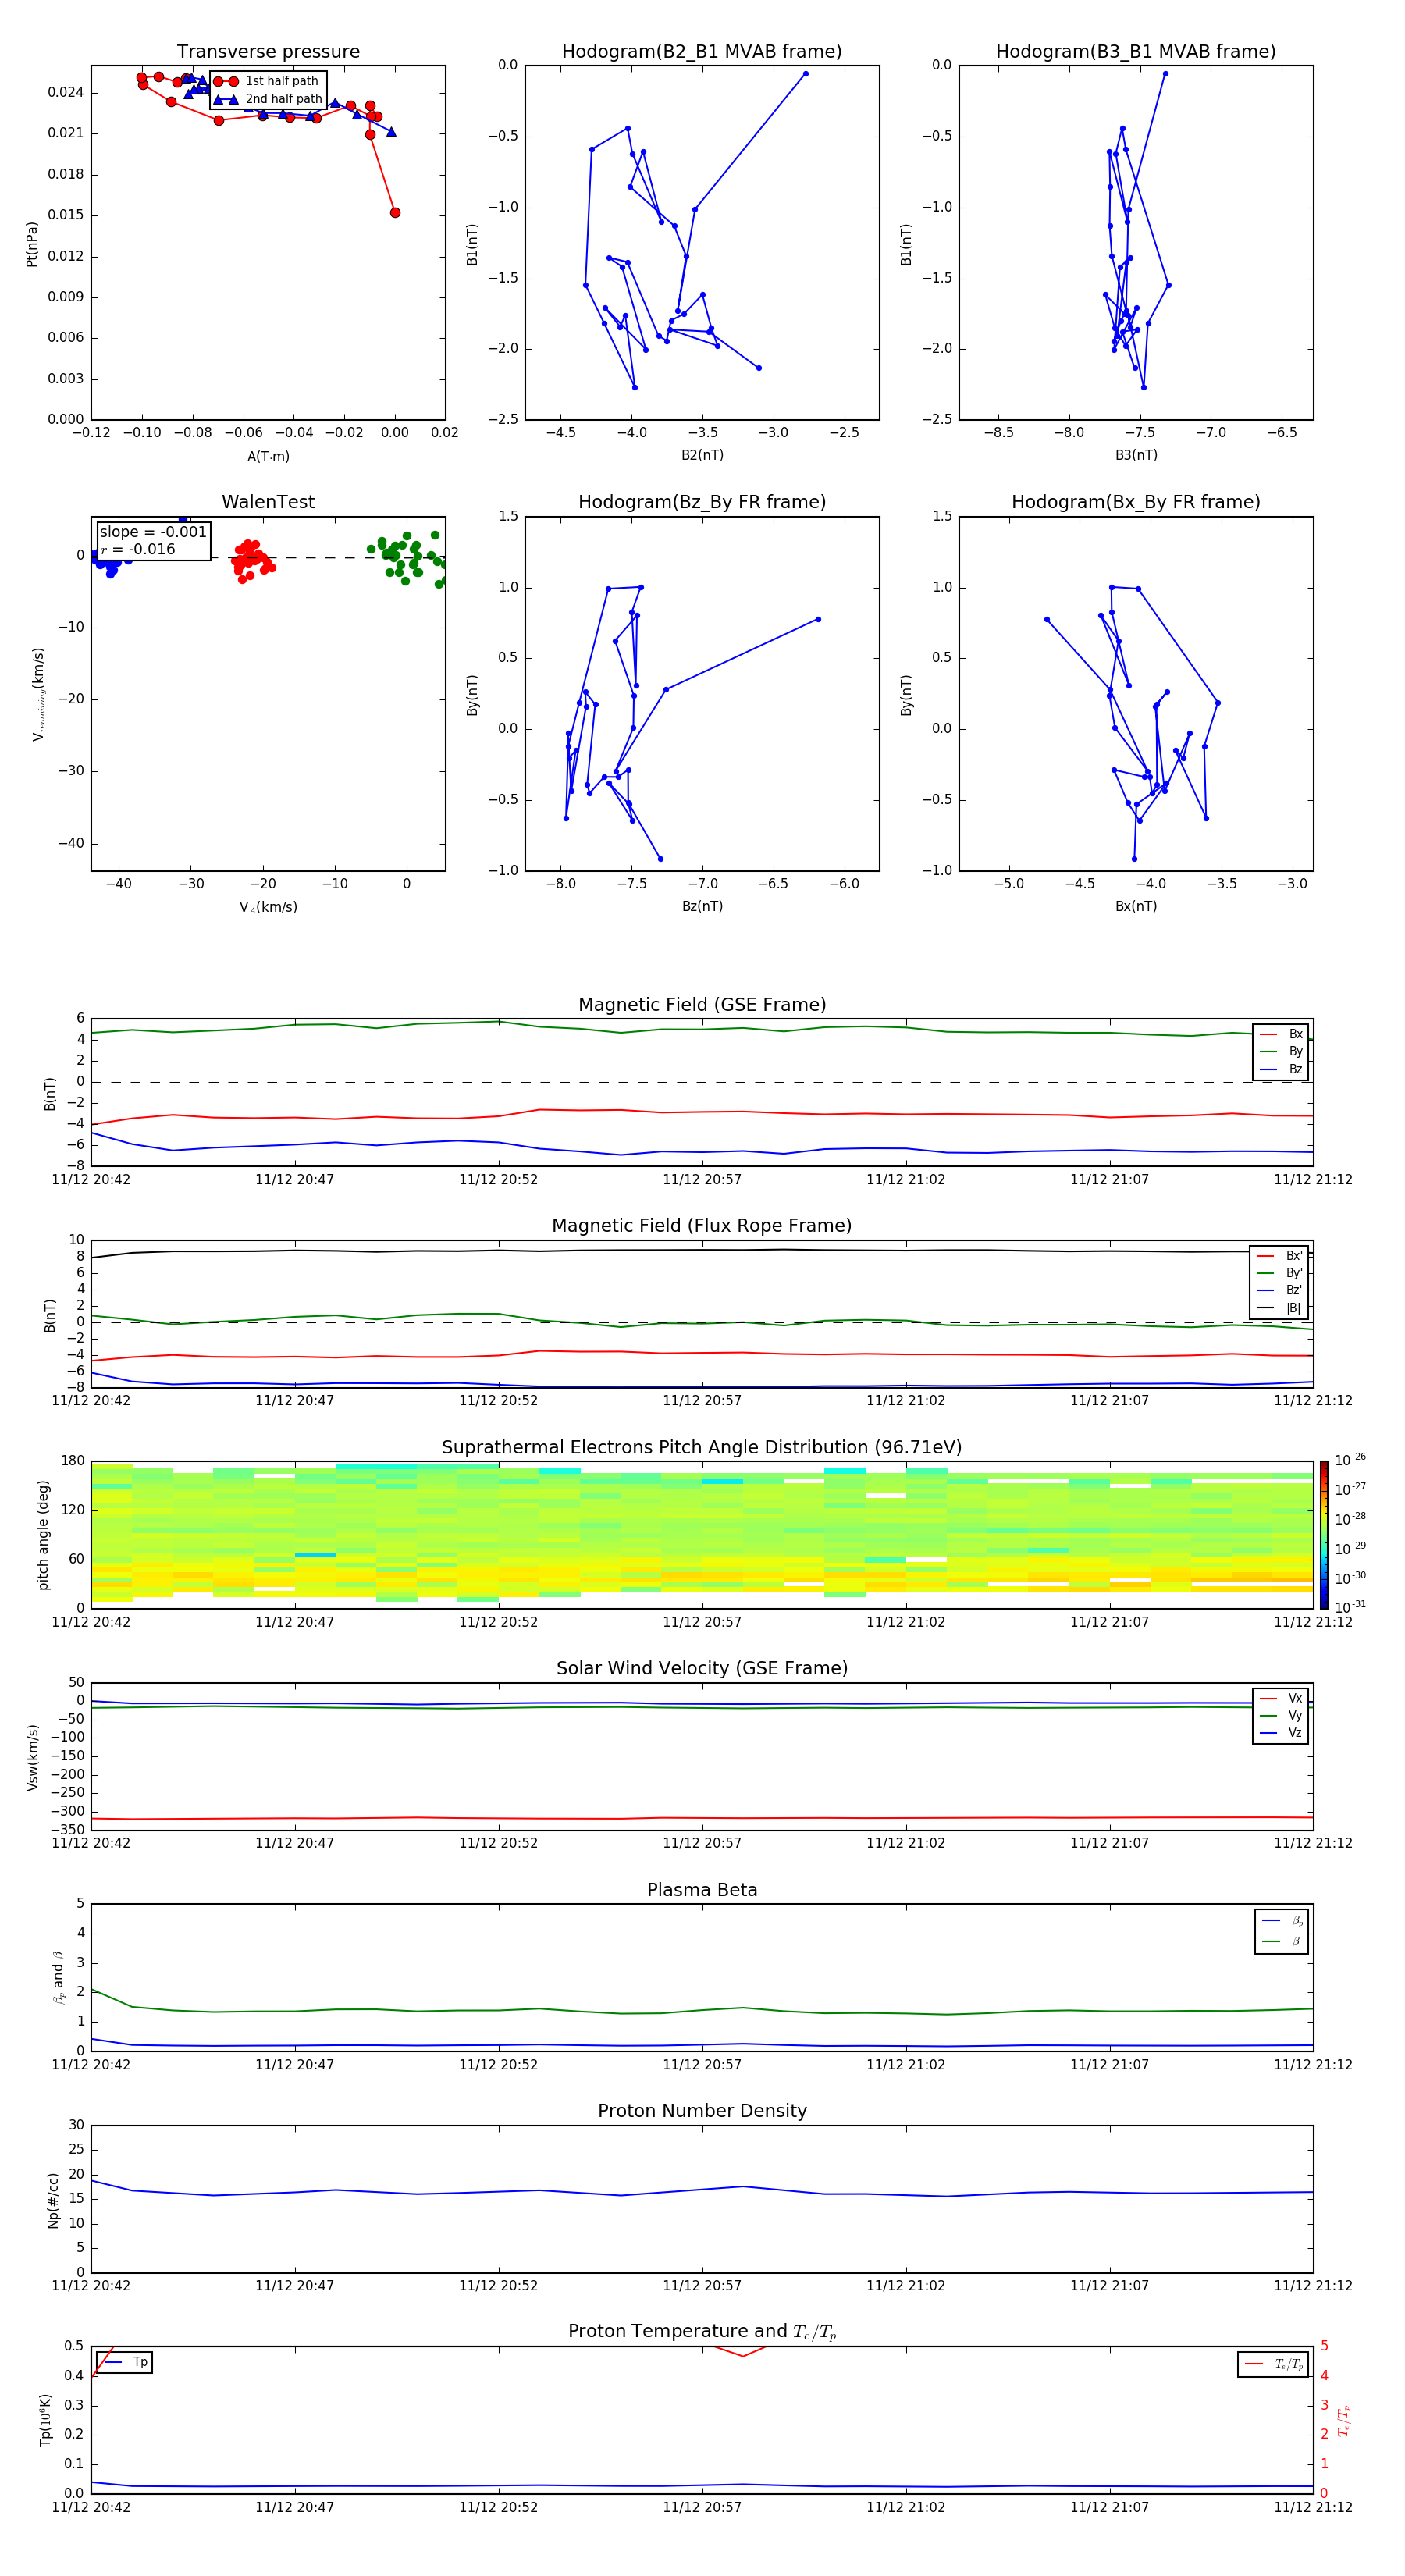Click the β legend entry in Plasma Beta plot
Image resolution: width=1405 pixels, height=2576 pixels.
point(1282,1941)
